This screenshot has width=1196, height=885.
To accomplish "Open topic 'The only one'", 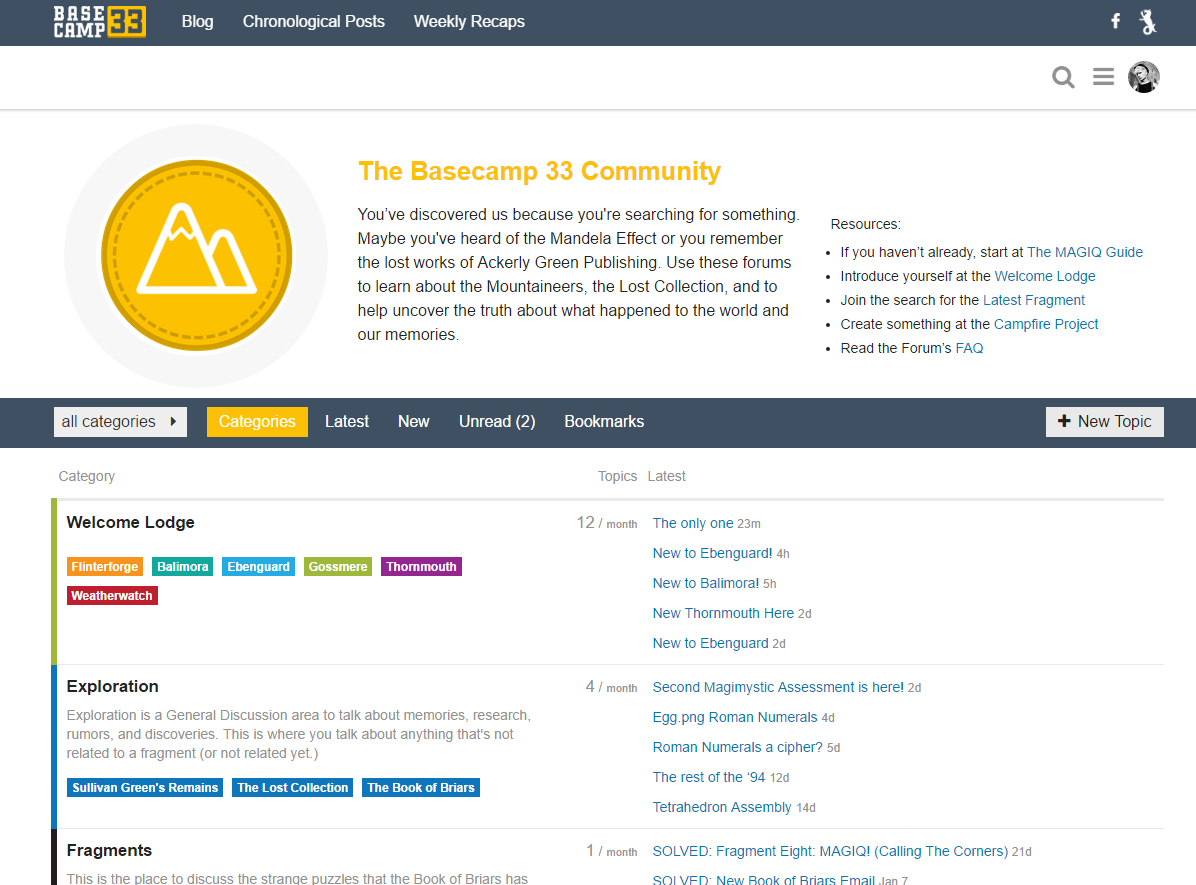I will pos(693,523).
